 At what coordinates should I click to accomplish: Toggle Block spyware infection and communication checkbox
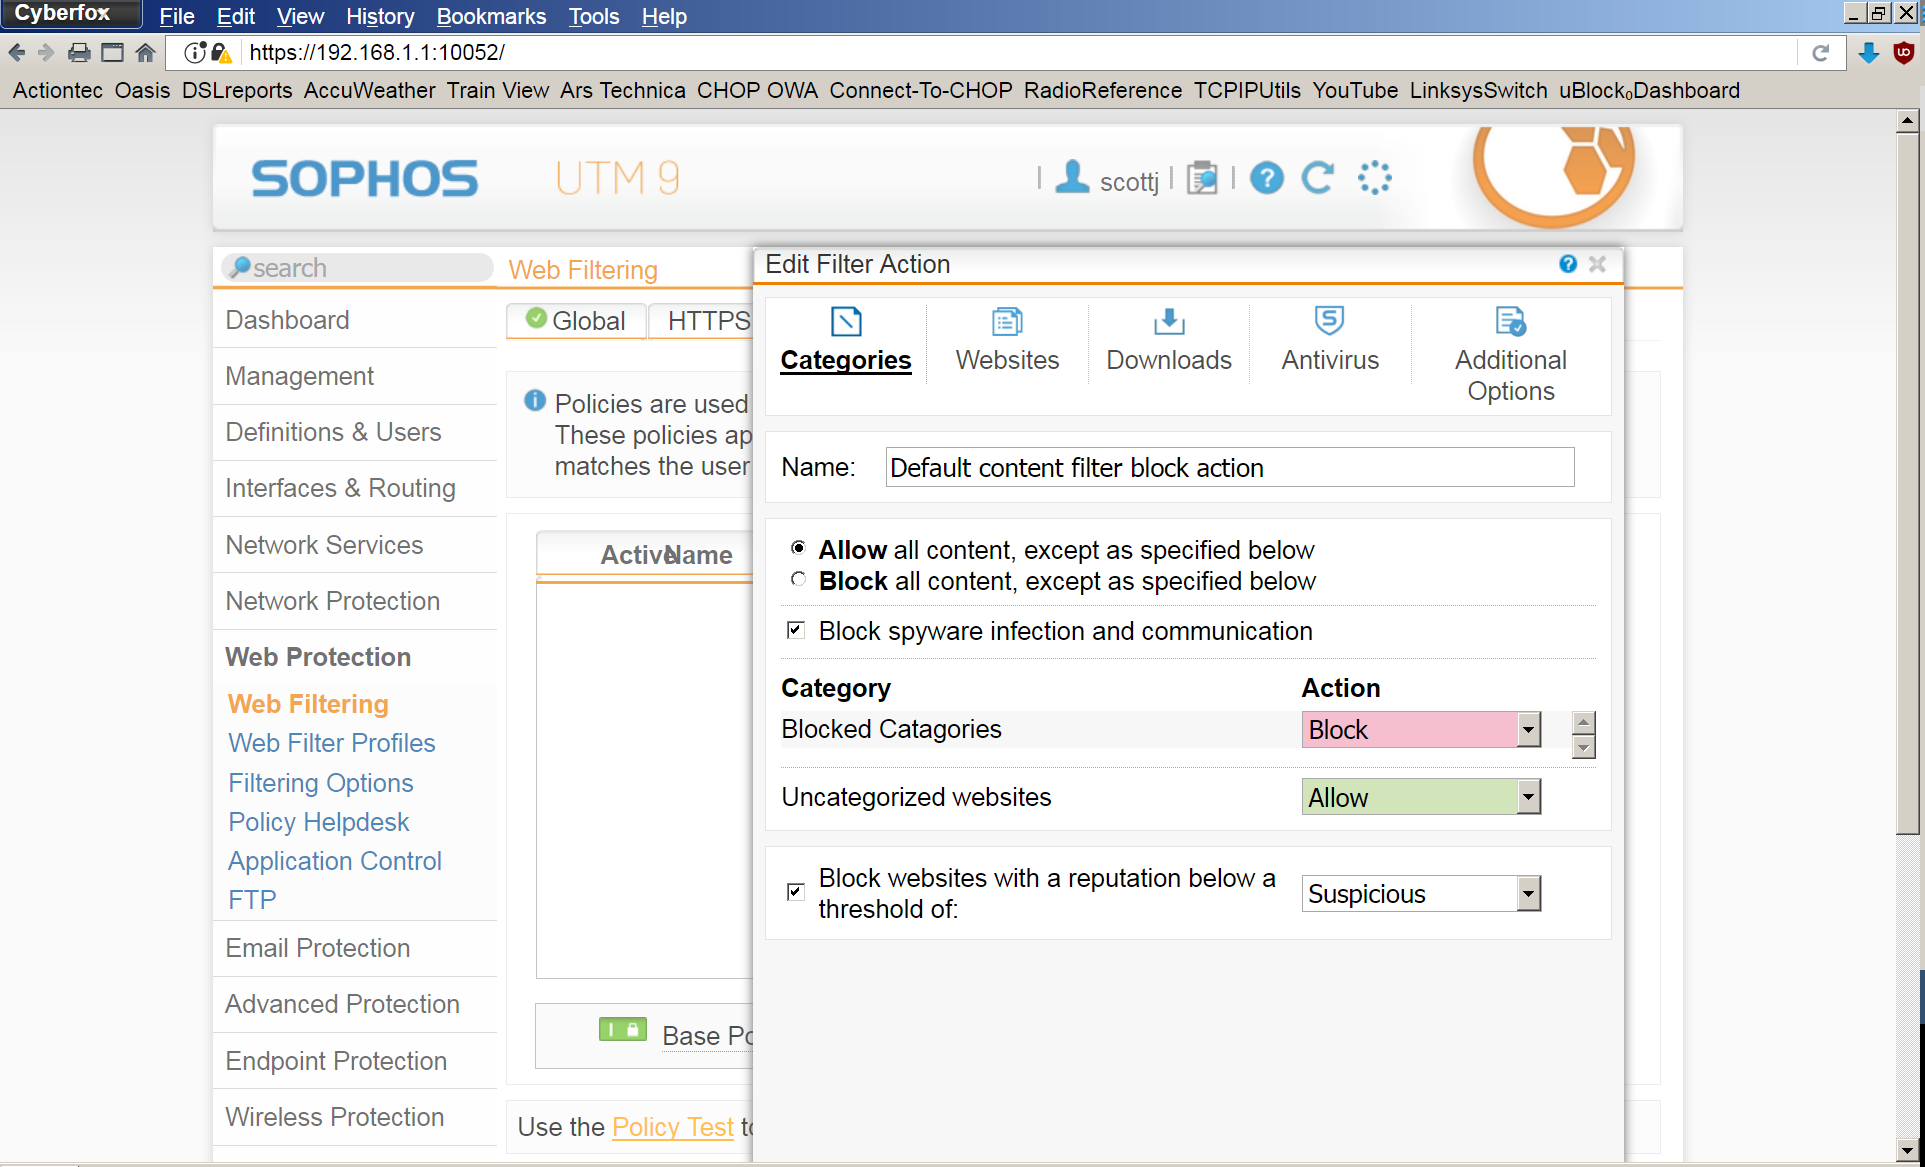[x=795, y=629]
